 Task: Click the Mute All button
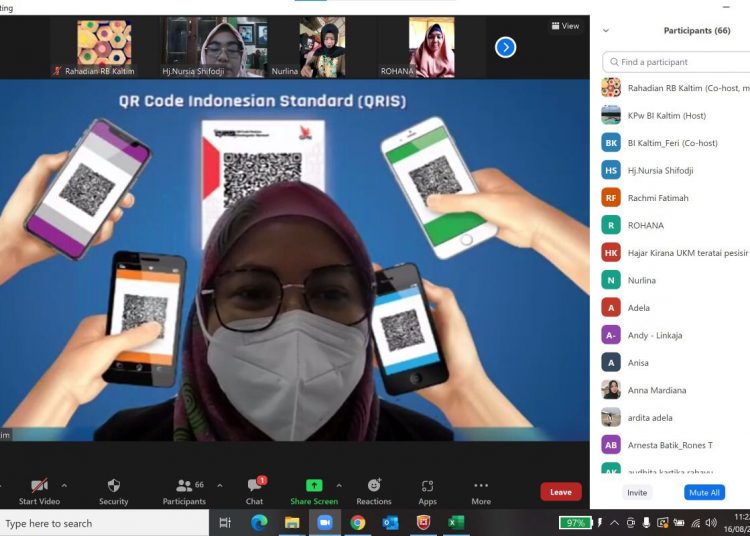704,492
